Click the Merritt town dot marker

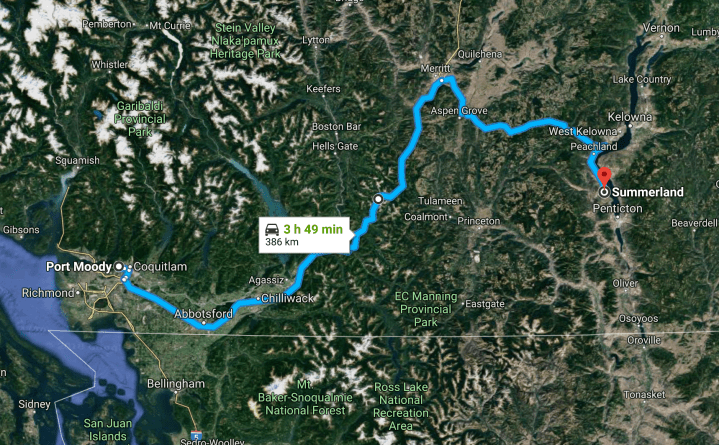pos(442,80)
